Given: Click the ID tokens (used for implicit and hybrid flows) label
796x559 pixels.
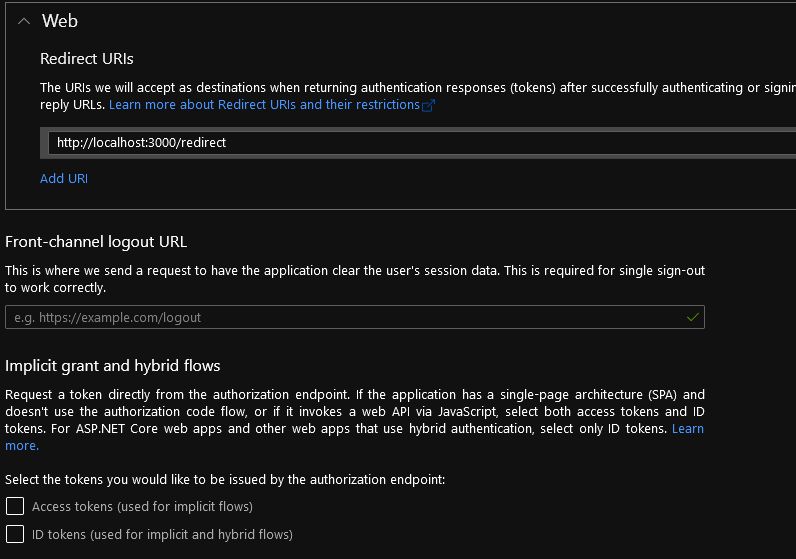Looking at the screenshot, I should tap(162, 534).
